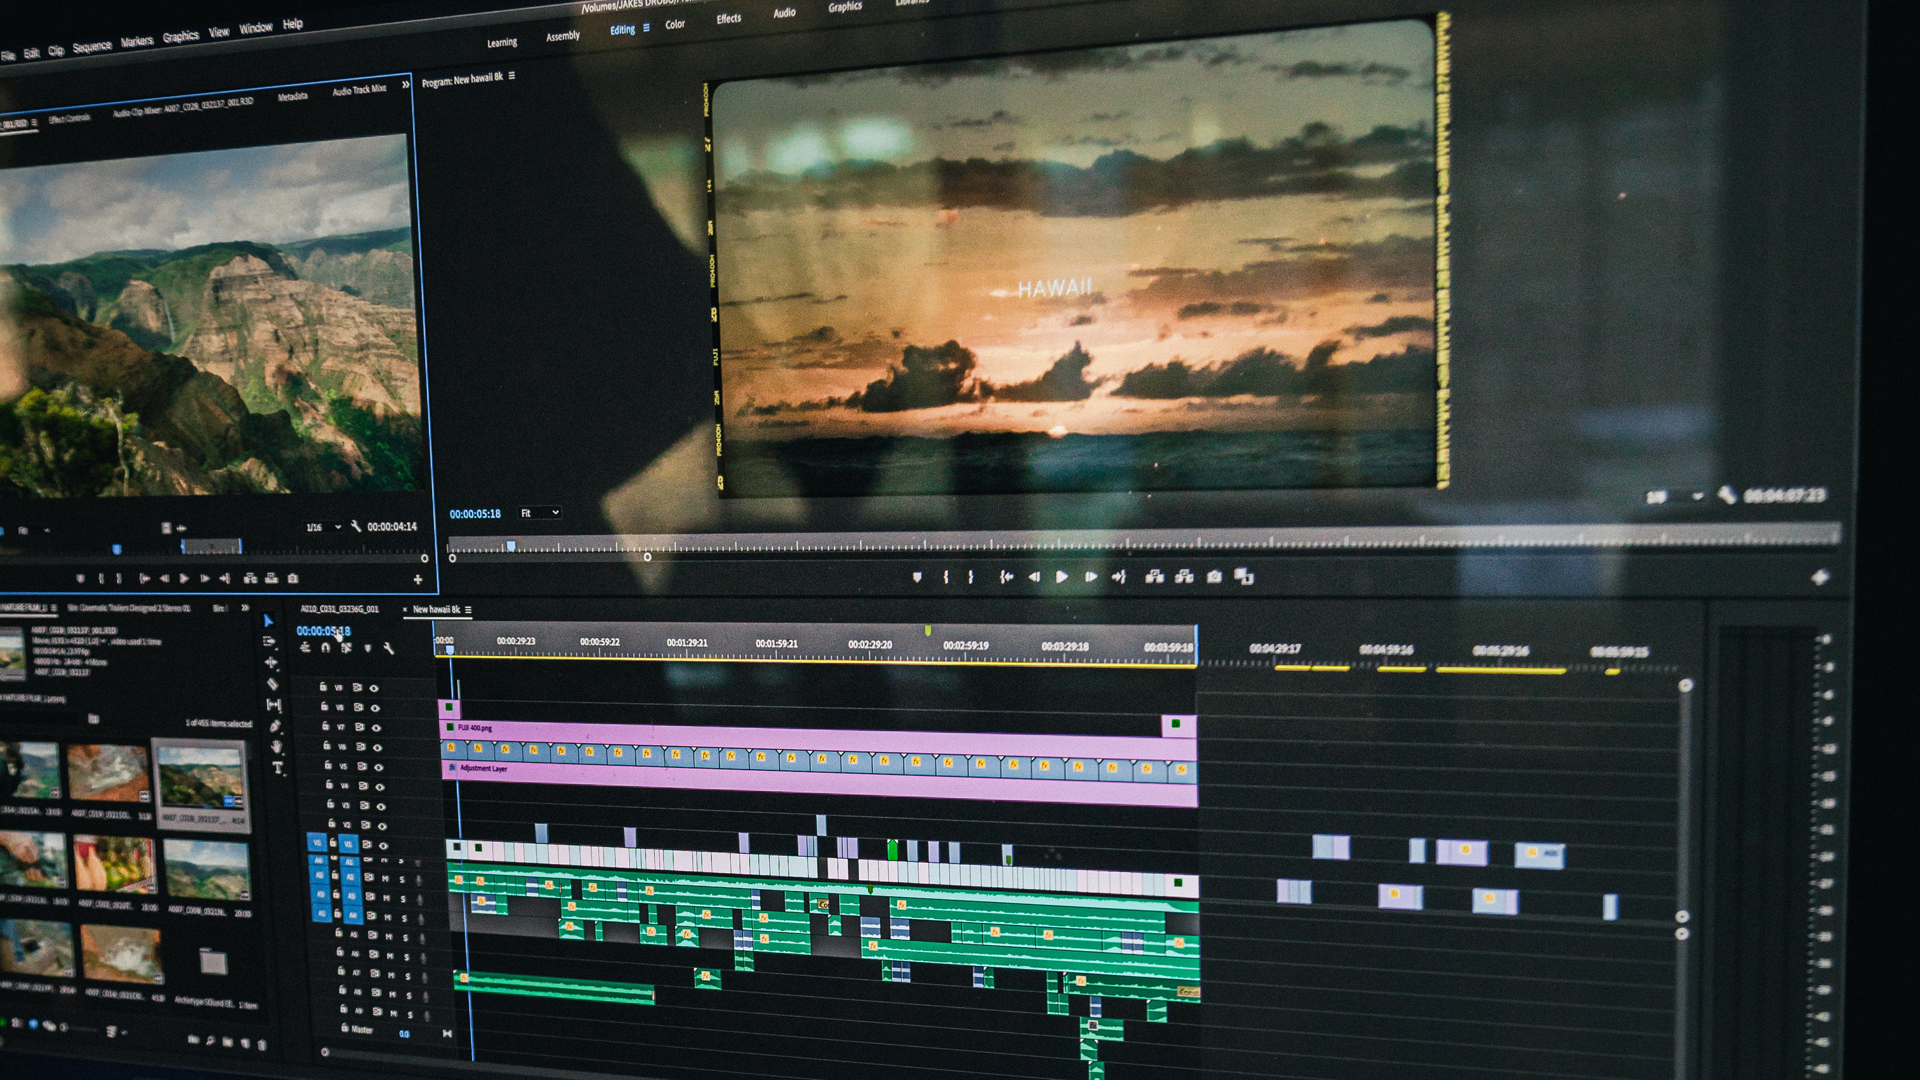Open source monitor 1/16 resolution dropdown
This screenshot has height=1080, width=1920.
click(323, 527)
